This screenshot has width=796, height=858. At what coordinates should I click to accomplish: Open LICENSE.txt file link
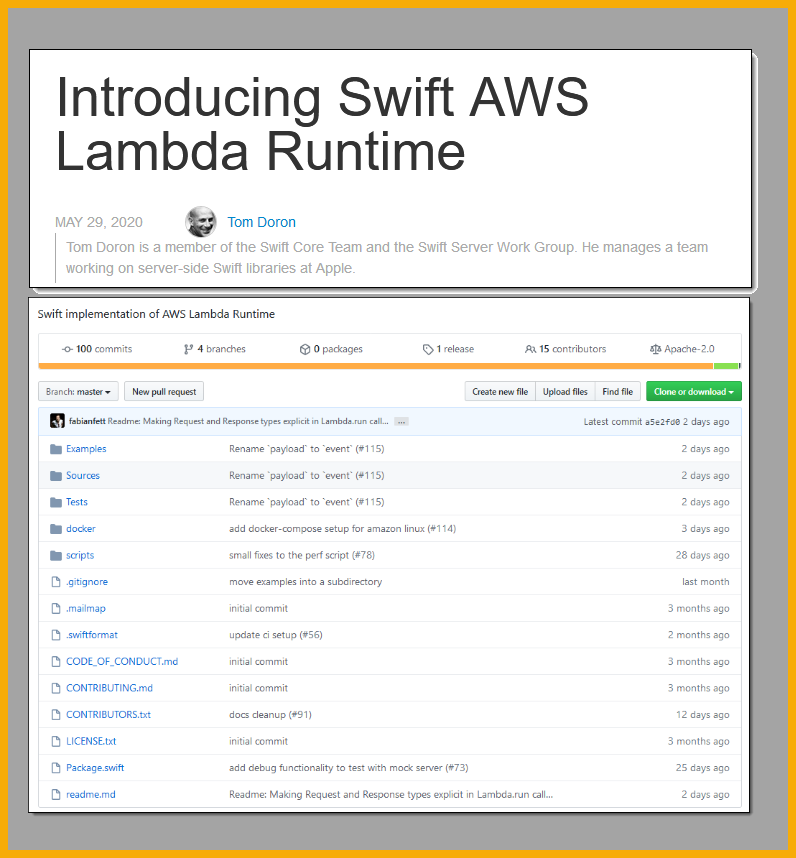click(91, 741)
